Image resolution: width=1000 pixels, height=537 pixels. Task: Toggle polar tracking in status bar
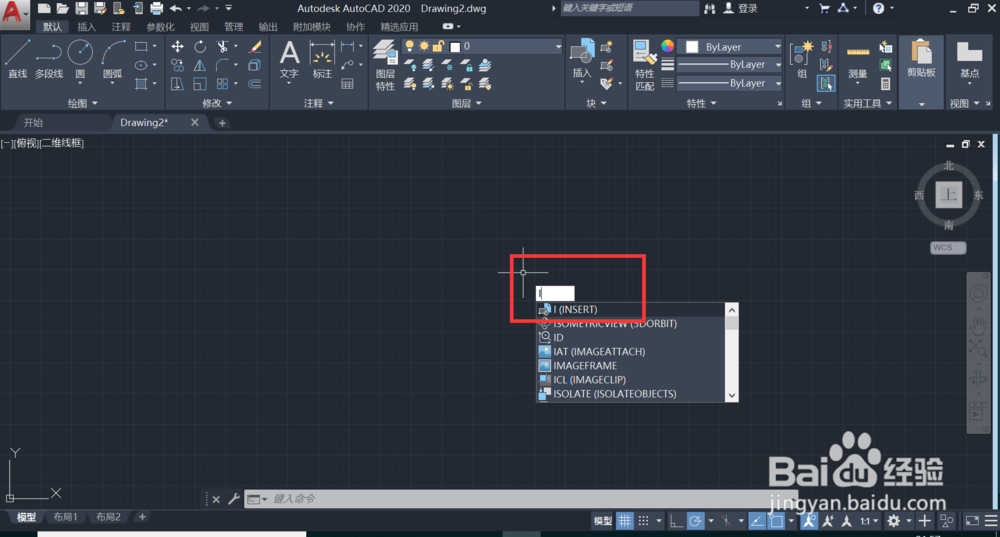(695, 521)
